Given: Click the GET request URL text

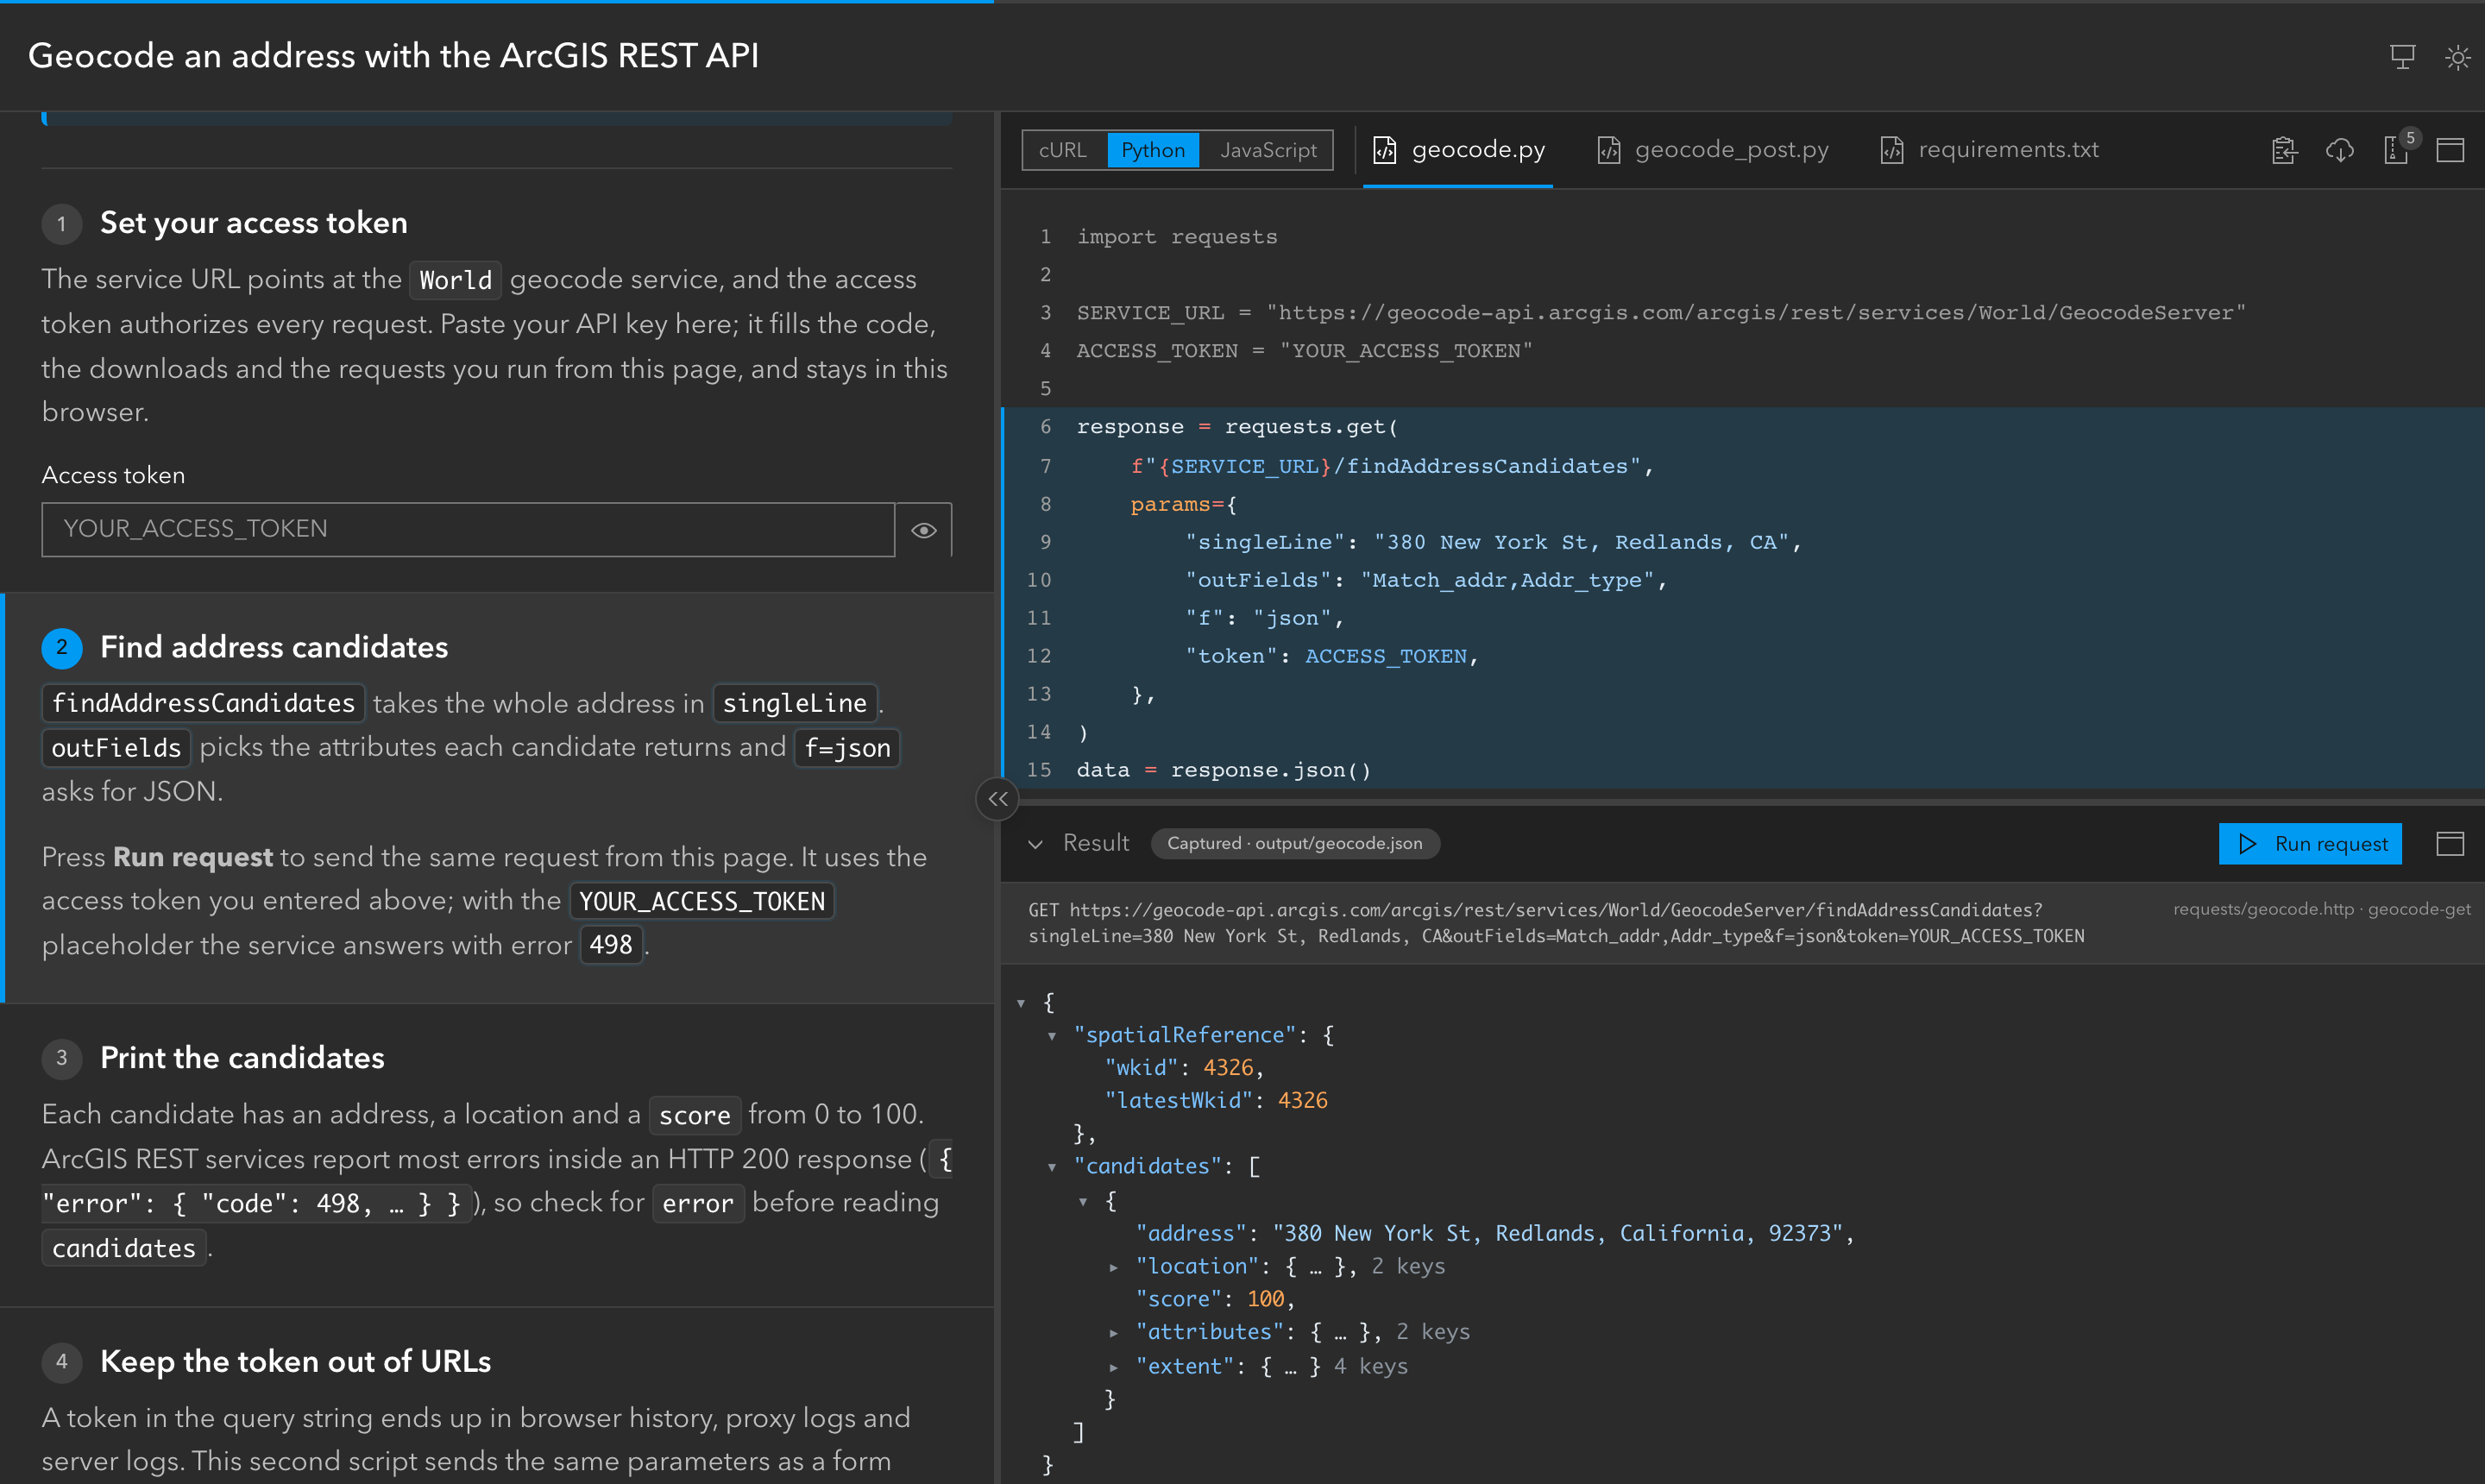Looking at the screenshot, I should click(1556, 923).
